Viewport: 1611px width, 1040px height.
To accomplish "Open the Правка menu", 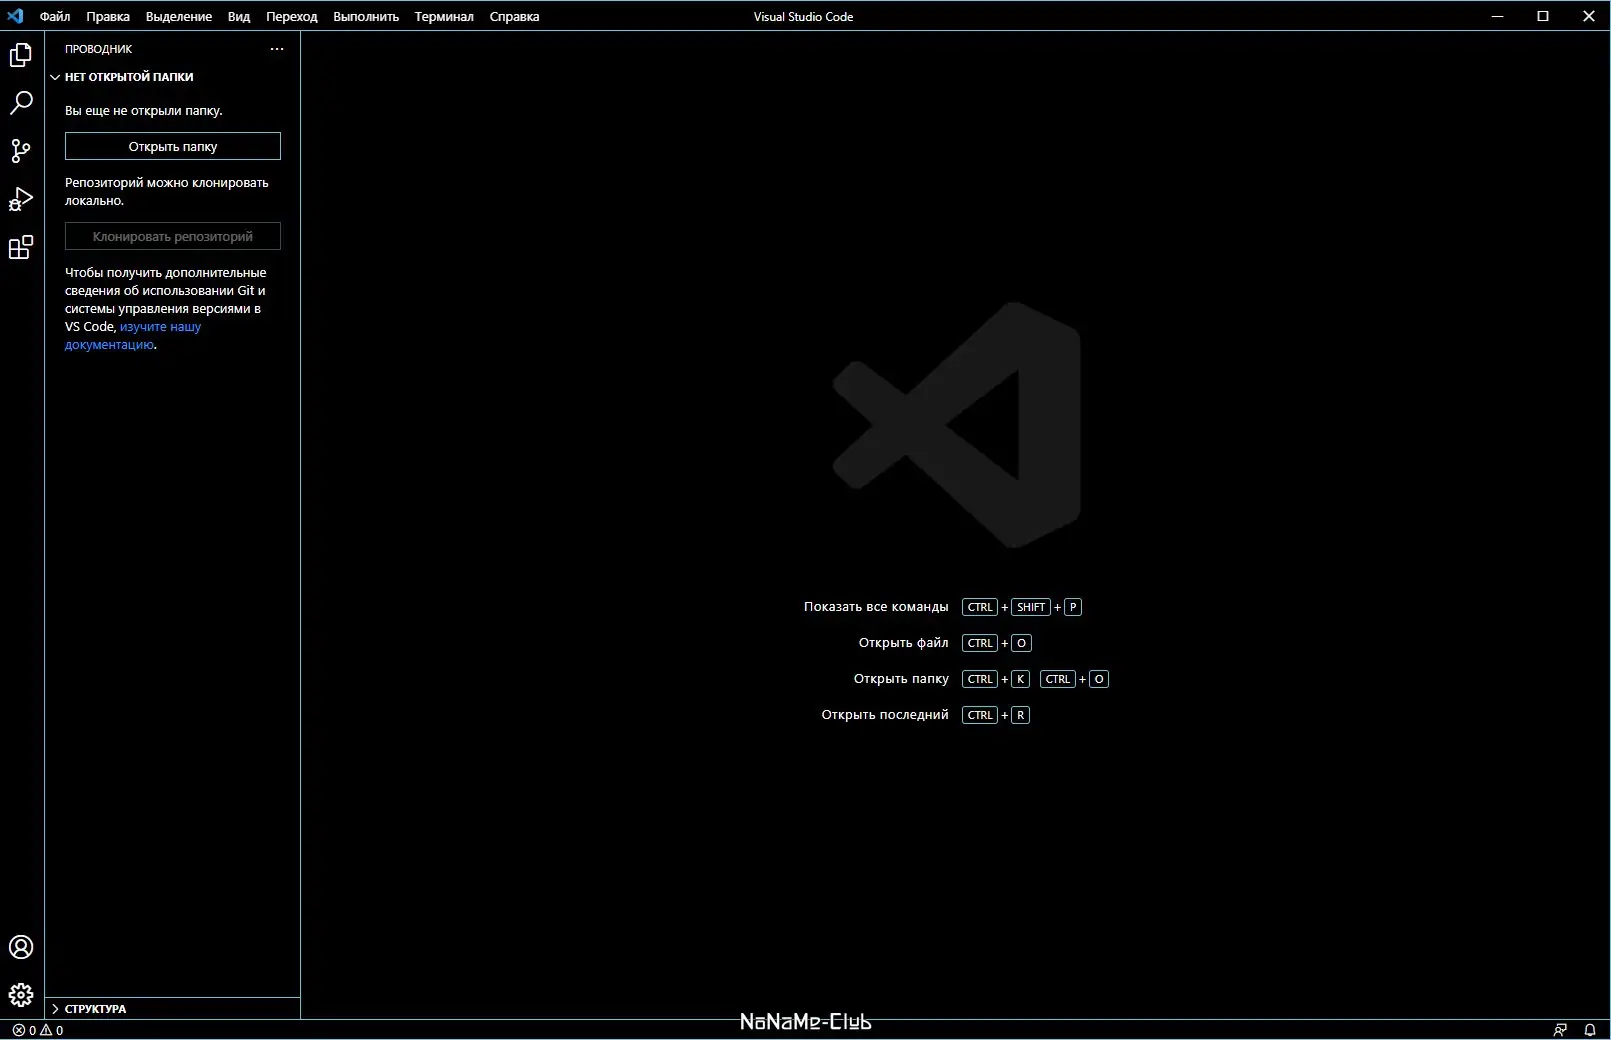I will pos(108,16).
